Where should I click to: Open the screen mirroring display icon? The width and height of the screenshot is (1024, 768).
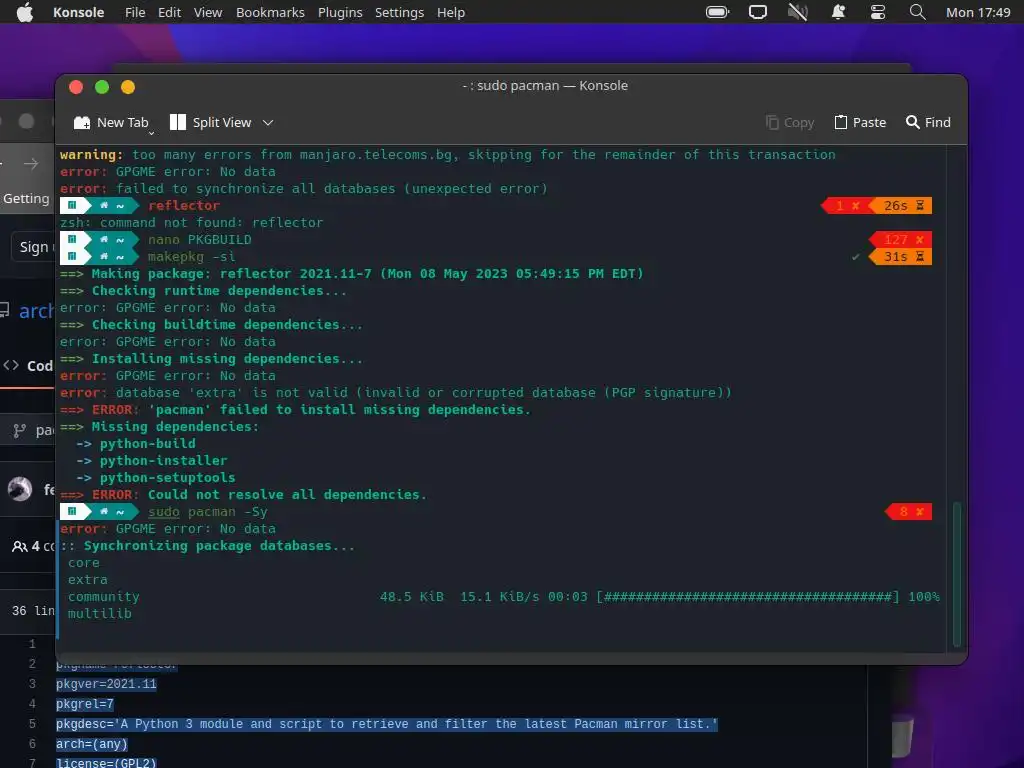758,12
